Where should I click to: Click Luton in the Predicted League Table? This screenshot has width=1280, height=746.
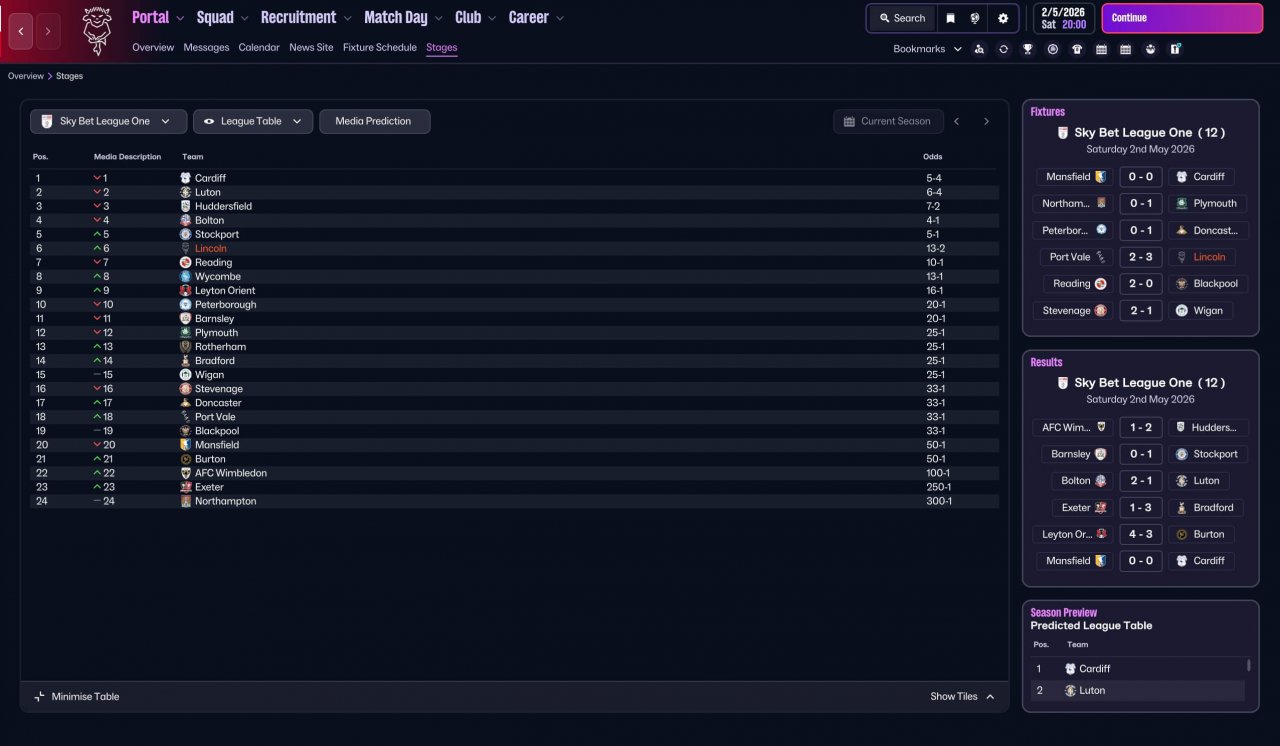(x=1092, y=690)
